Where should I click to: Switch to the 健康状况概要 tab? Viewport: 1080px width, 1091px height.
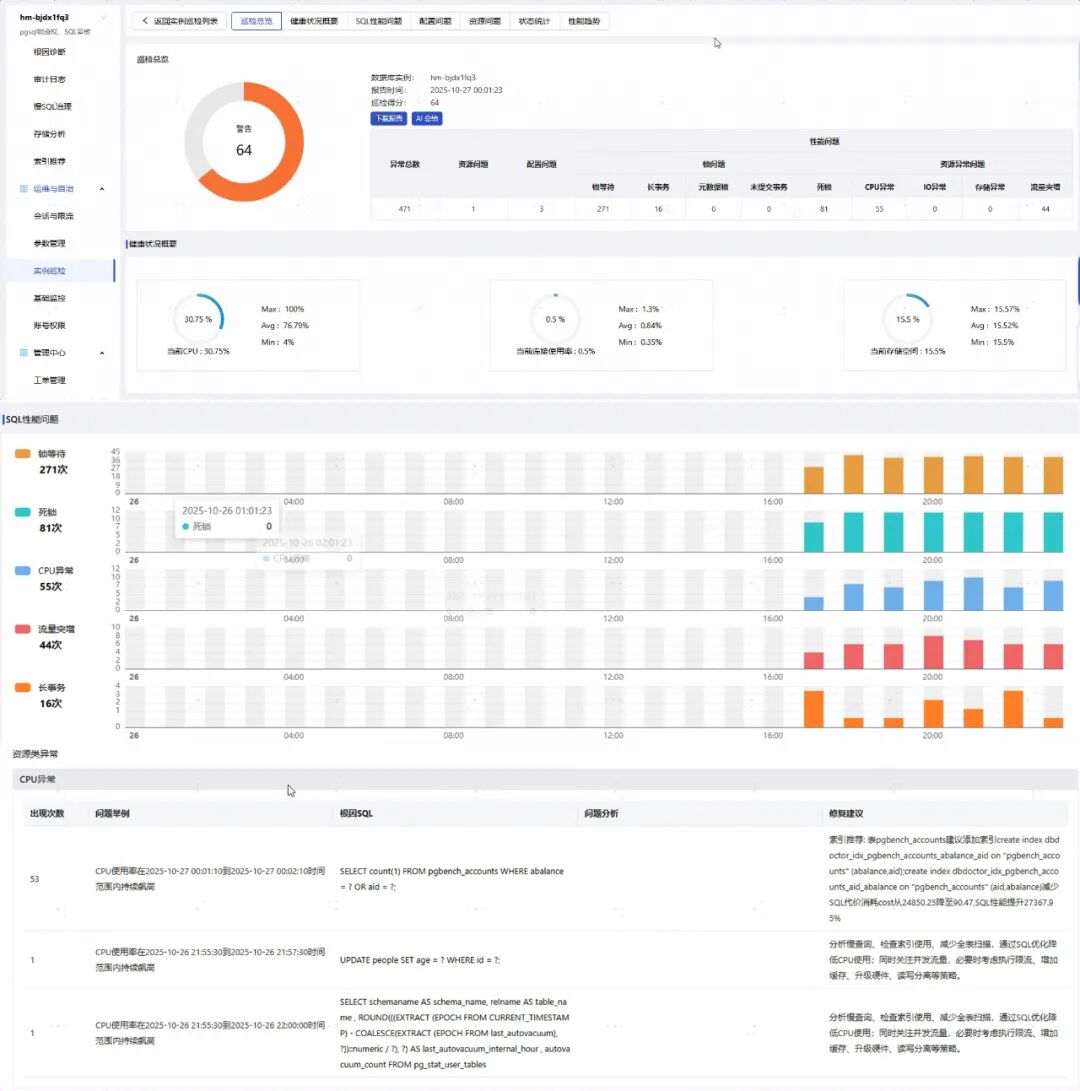(x=314, y=21)
